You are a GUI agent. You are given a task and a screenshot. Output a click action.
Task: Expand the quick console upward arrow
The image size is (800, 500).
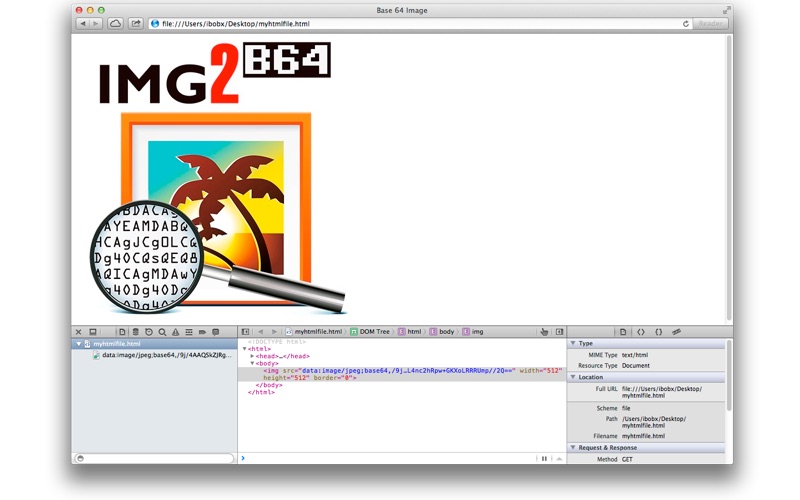pos(559,459)
